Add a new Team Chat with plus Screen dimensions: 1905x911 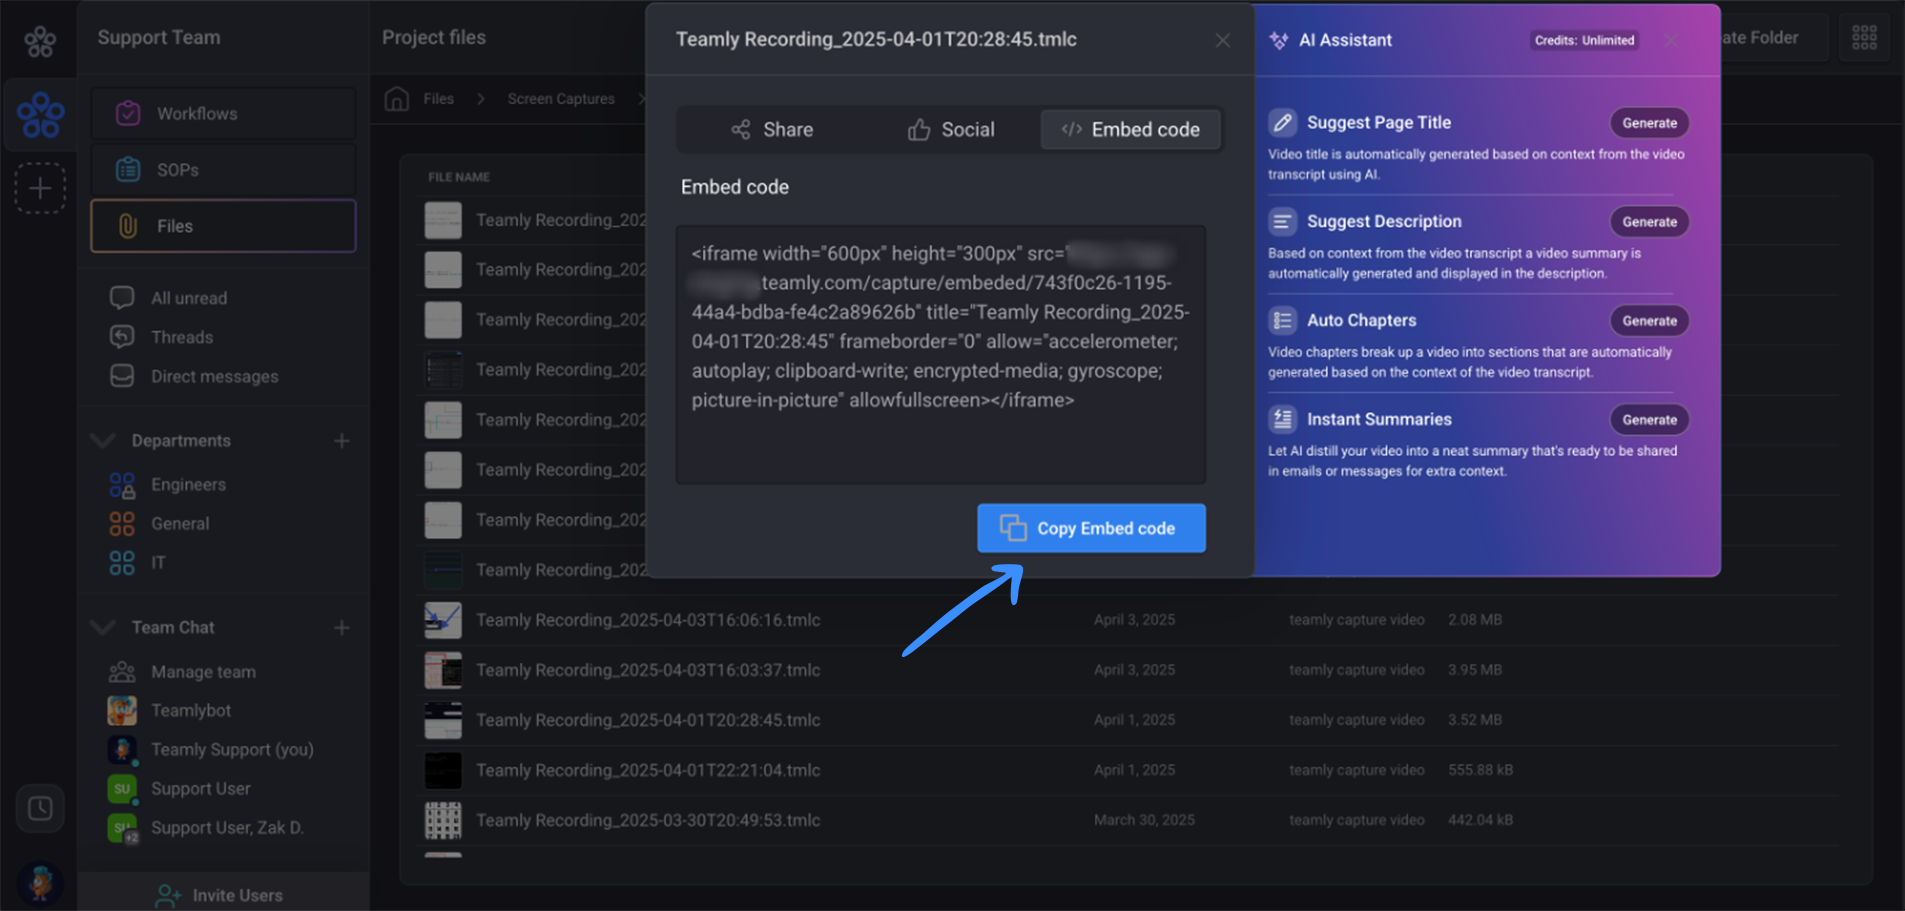tap(342, 627)
